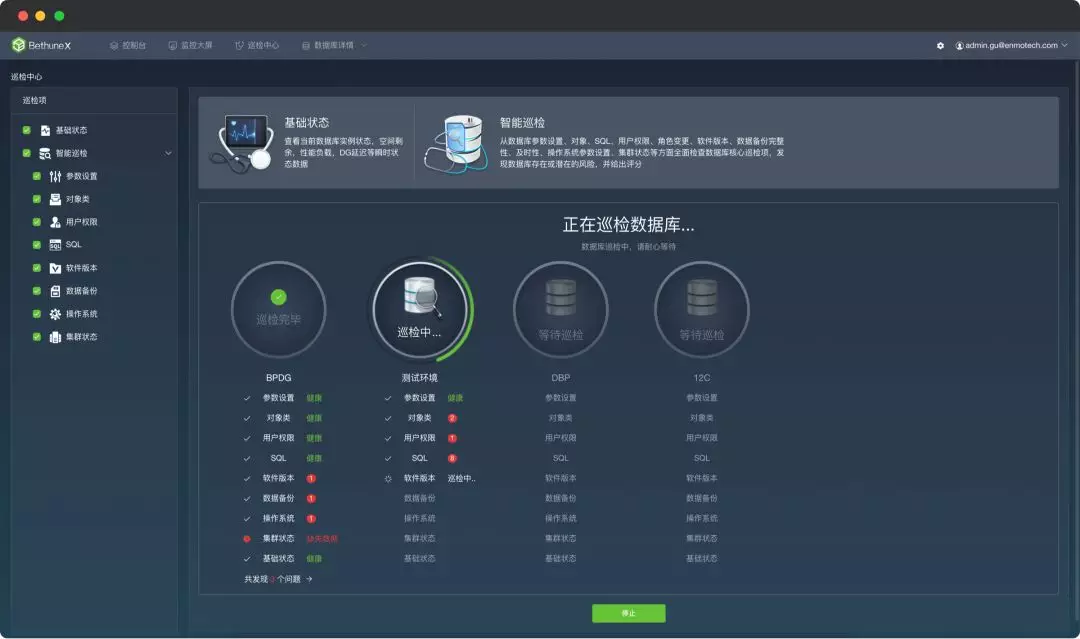
Task: Click the macOS green fullscreen window button
Action: 59,16
